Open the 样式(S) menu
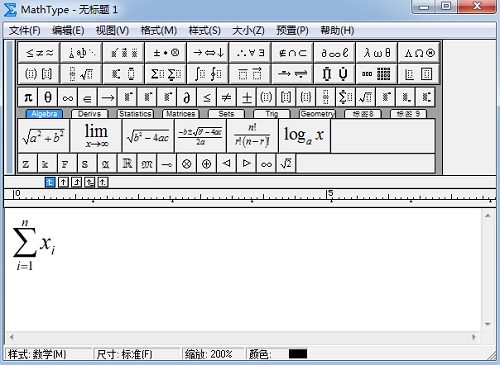The image size is (500, 365). (205, 31)
